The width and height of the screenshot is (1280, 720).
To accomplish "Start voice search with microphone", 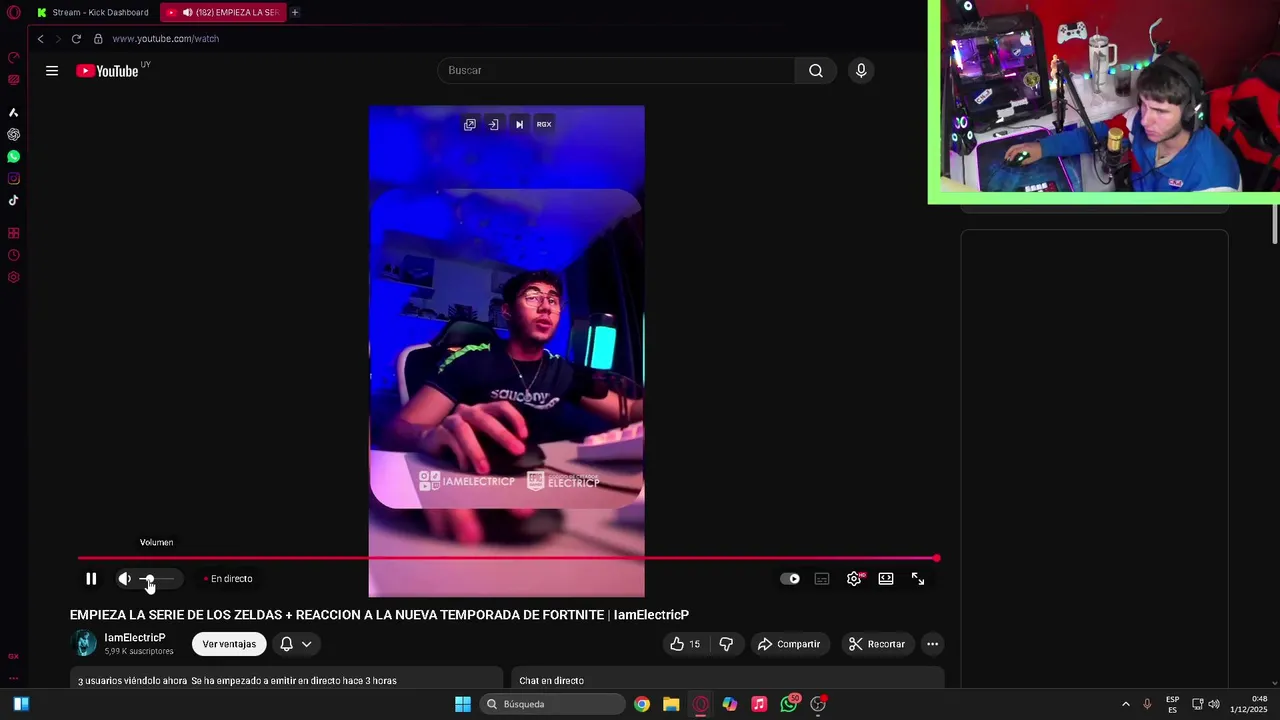I will pos(861,71).
